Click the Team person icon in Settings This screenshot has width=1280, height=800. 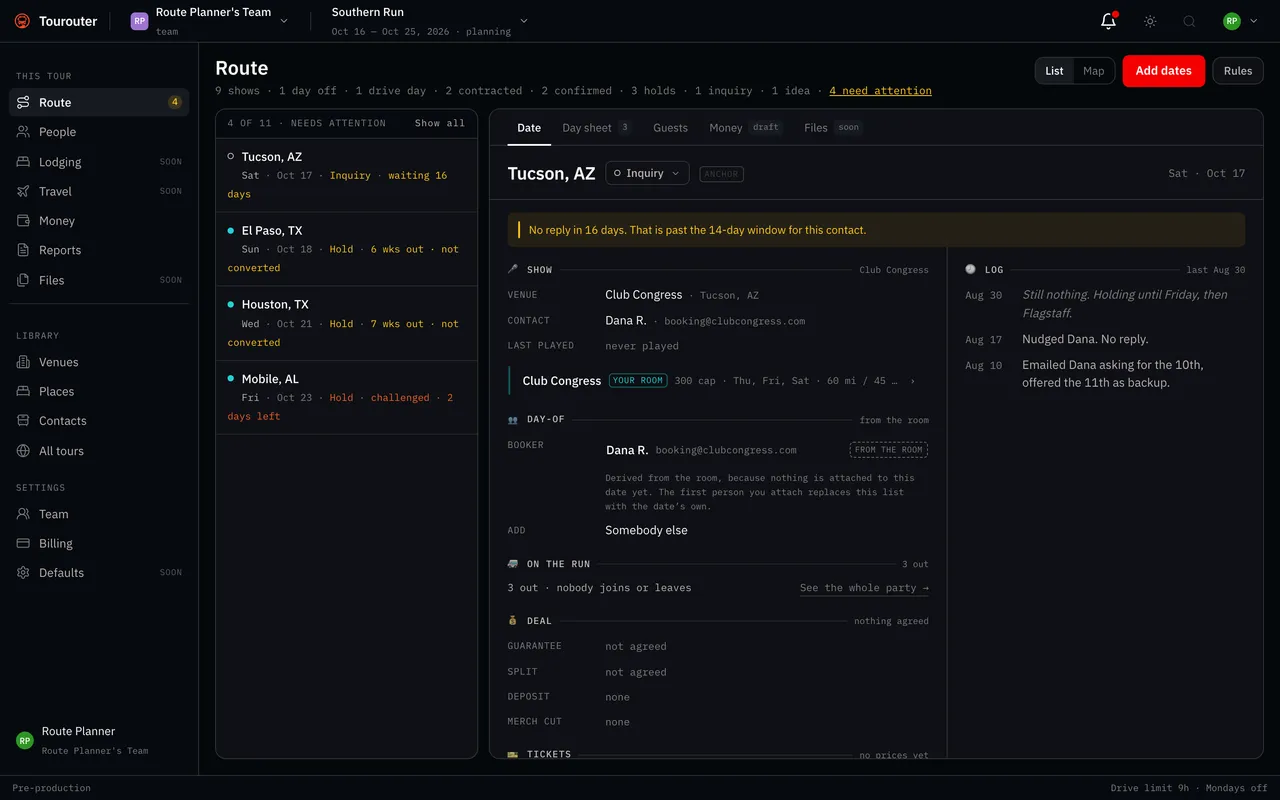tap(23, 514)
